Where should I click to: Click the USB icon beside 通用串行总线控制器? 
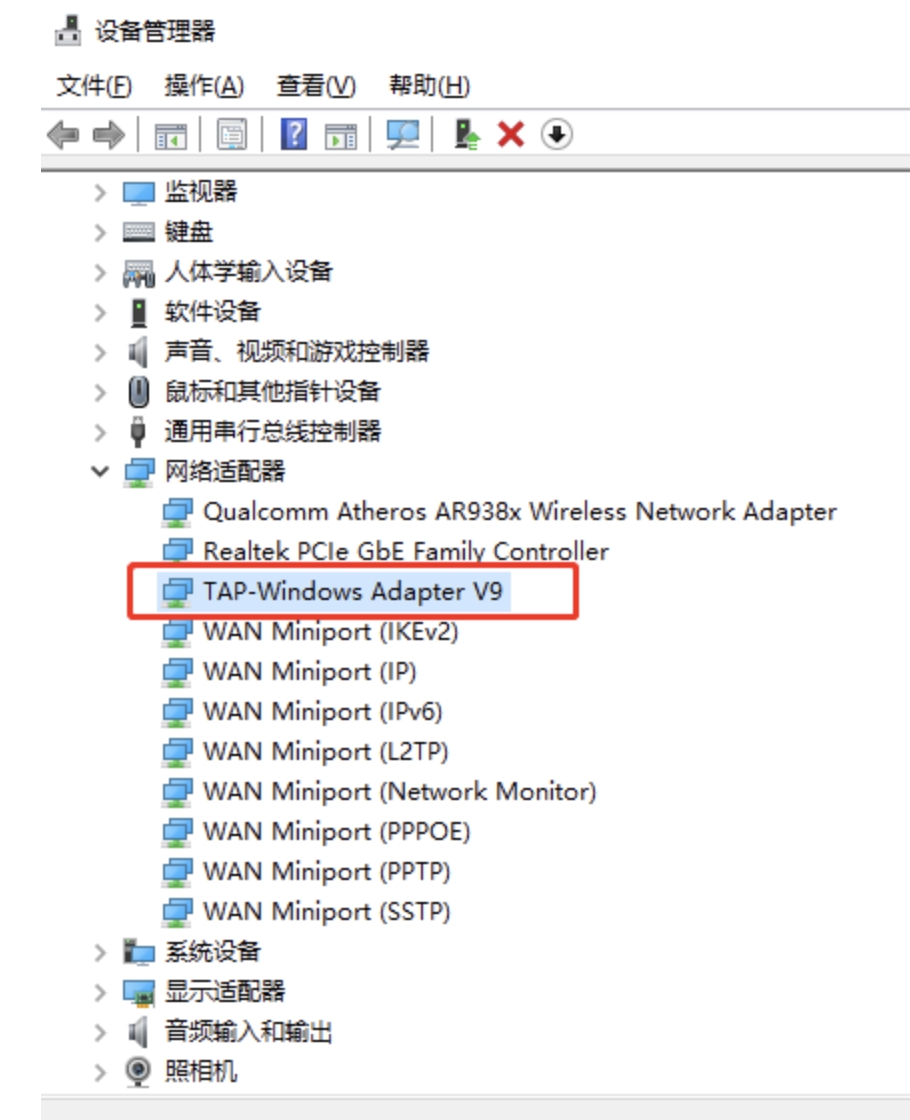point(139,432)
